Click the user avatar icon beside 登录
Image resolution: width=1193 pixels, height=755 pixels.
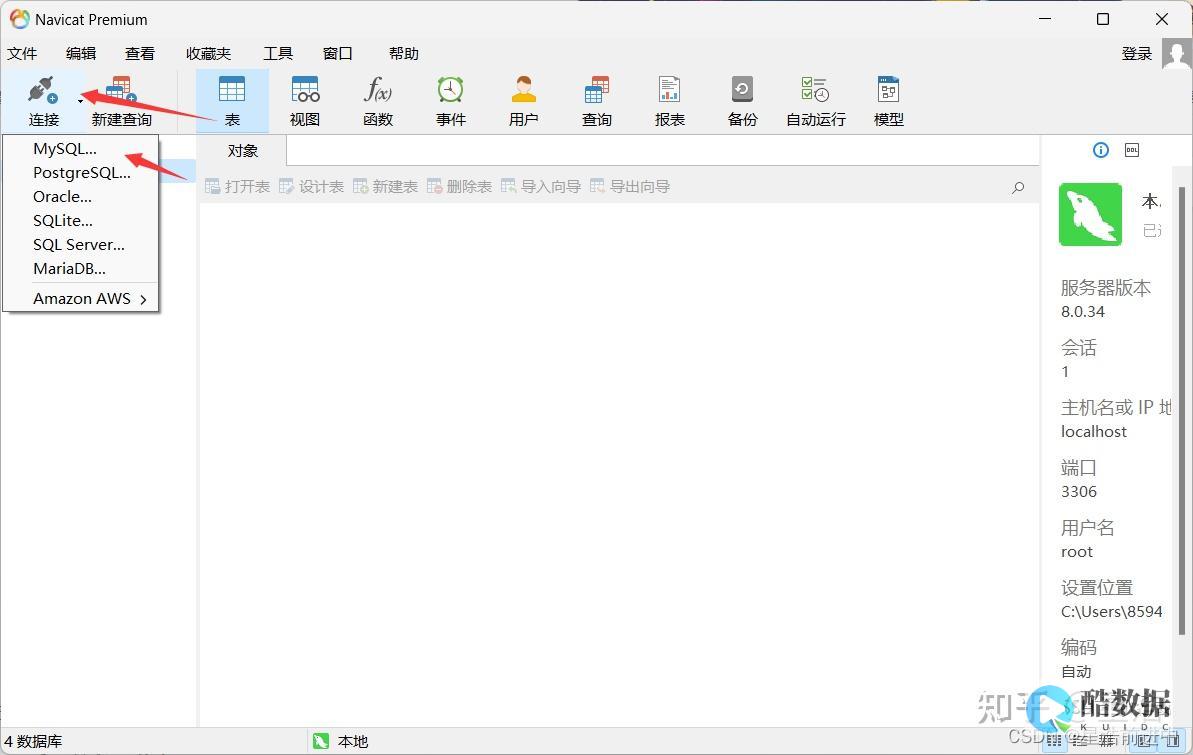(x=1176, y=55)
